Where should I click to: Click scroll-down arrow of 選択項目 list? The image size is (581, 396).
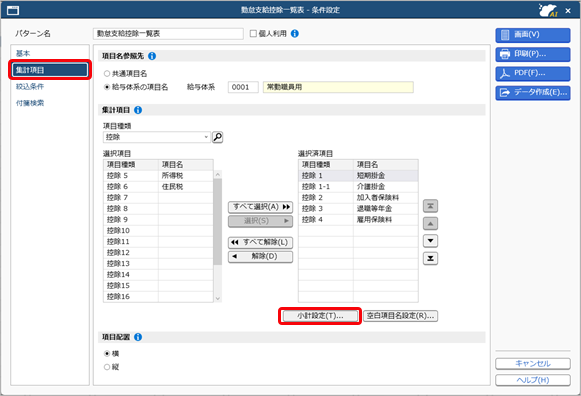(218, 298)
